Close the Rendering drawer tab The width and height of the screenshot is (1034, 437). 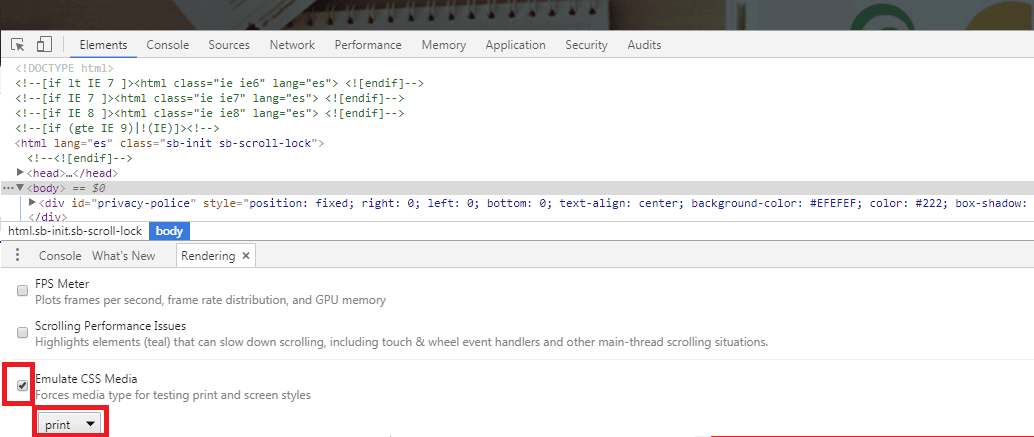tap(246, 256)
